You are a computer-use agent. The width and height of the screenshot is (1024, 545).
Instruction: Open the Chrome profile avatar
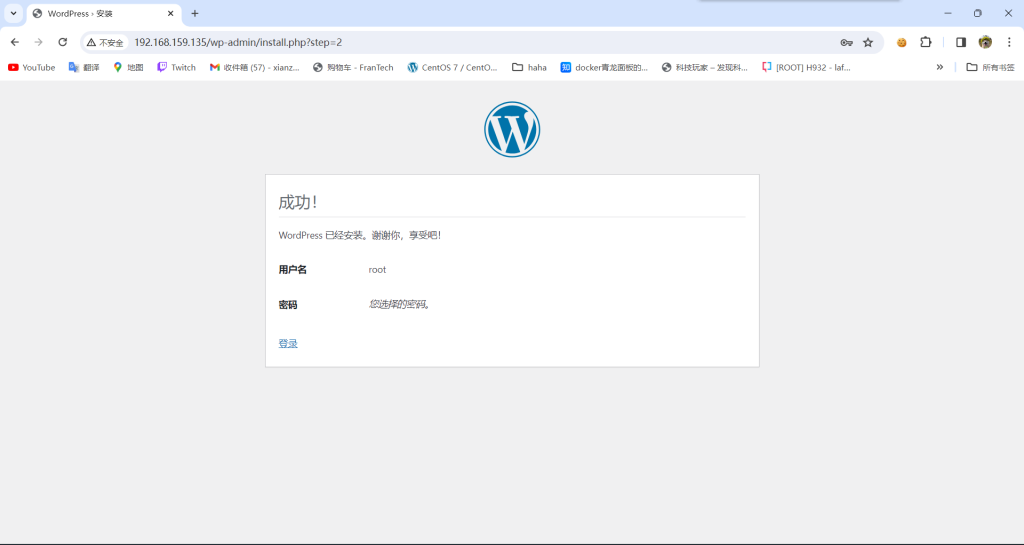(985, 42)
